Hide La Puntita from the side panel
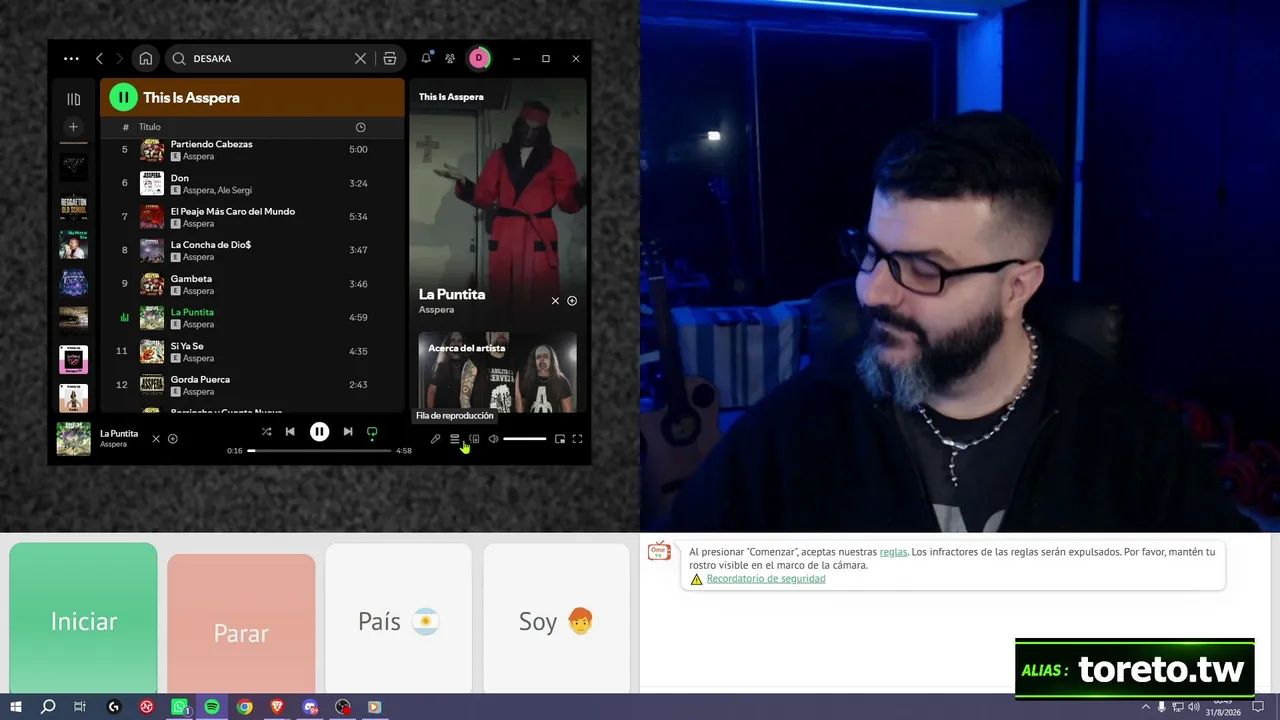1280x720 pixels. [555, 301]
